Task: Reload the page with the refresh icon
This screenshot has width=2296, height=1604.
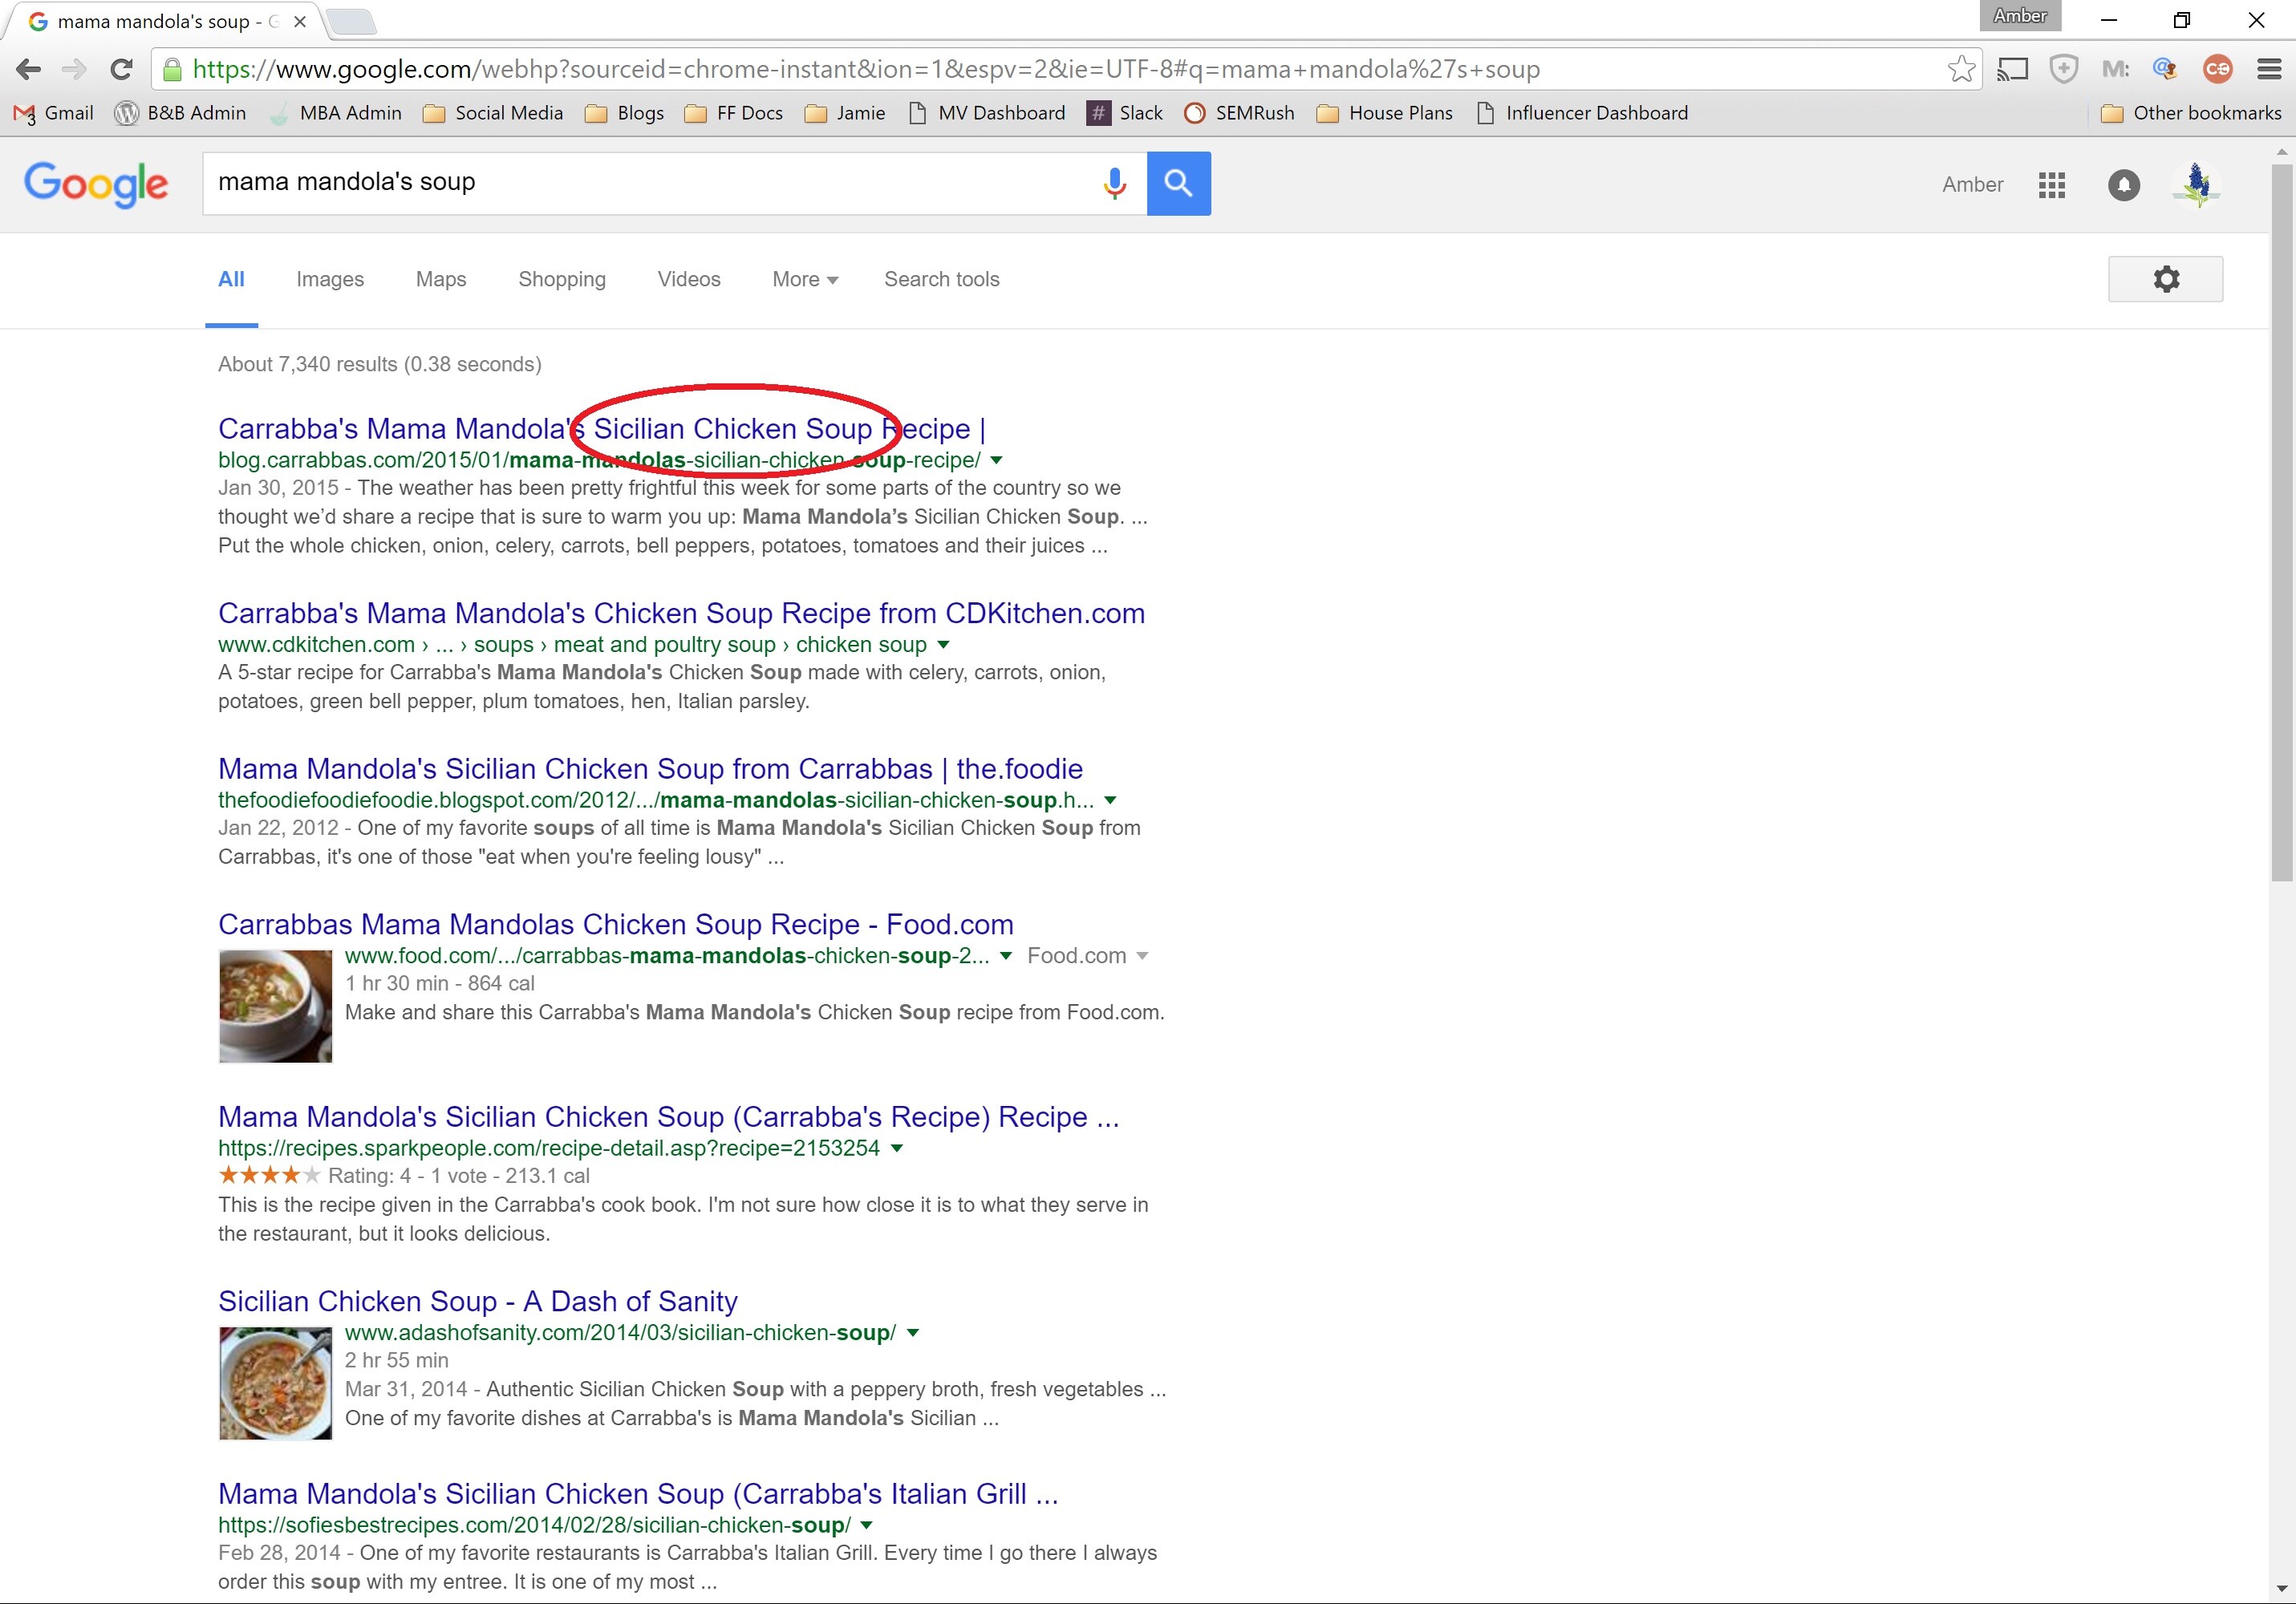Action: tap(121, 69)
